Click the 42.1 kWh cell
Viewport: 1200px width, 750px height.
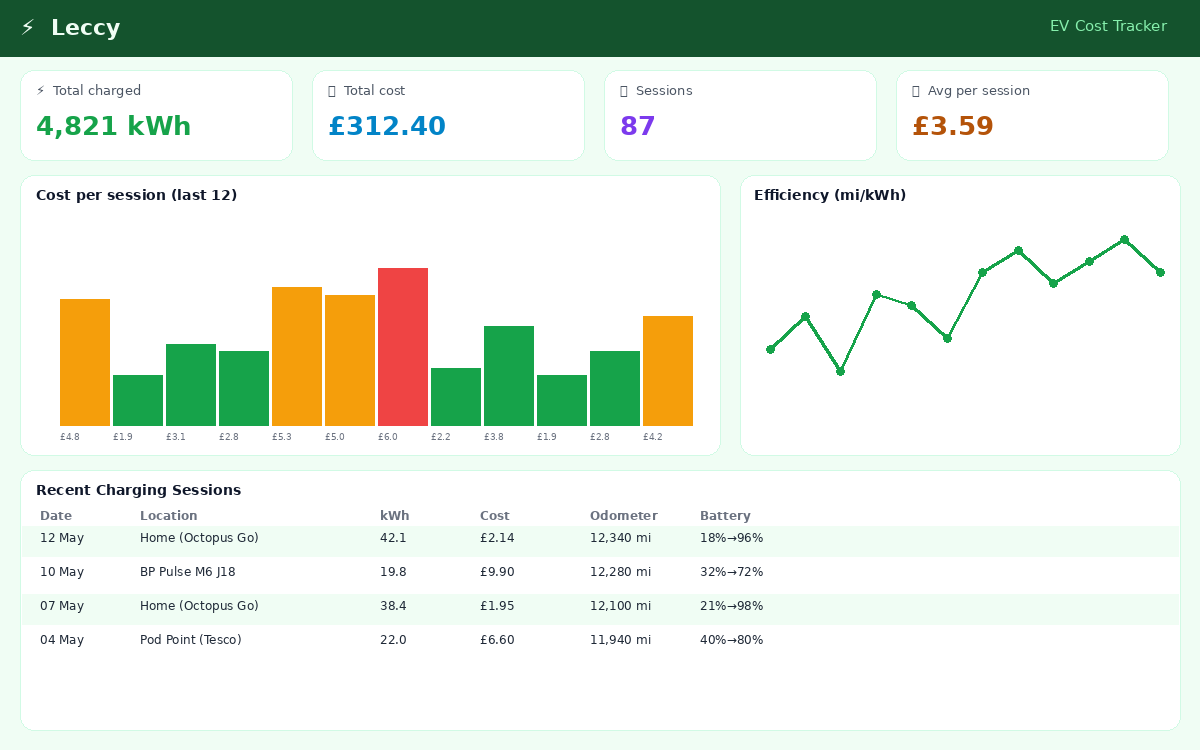(393, 538)
